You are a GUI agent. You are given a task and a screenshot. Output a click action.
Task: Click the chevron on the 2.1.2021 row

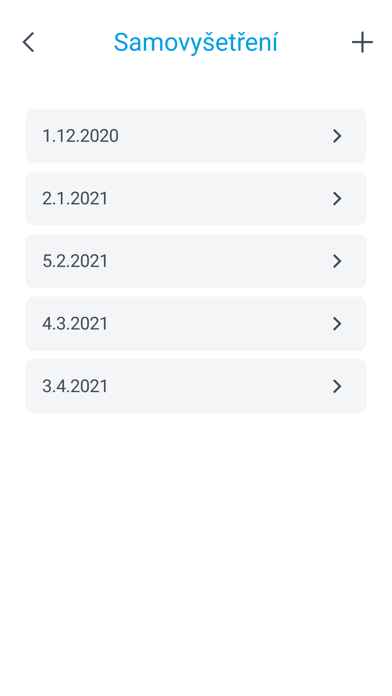click(x=337, y=198)
